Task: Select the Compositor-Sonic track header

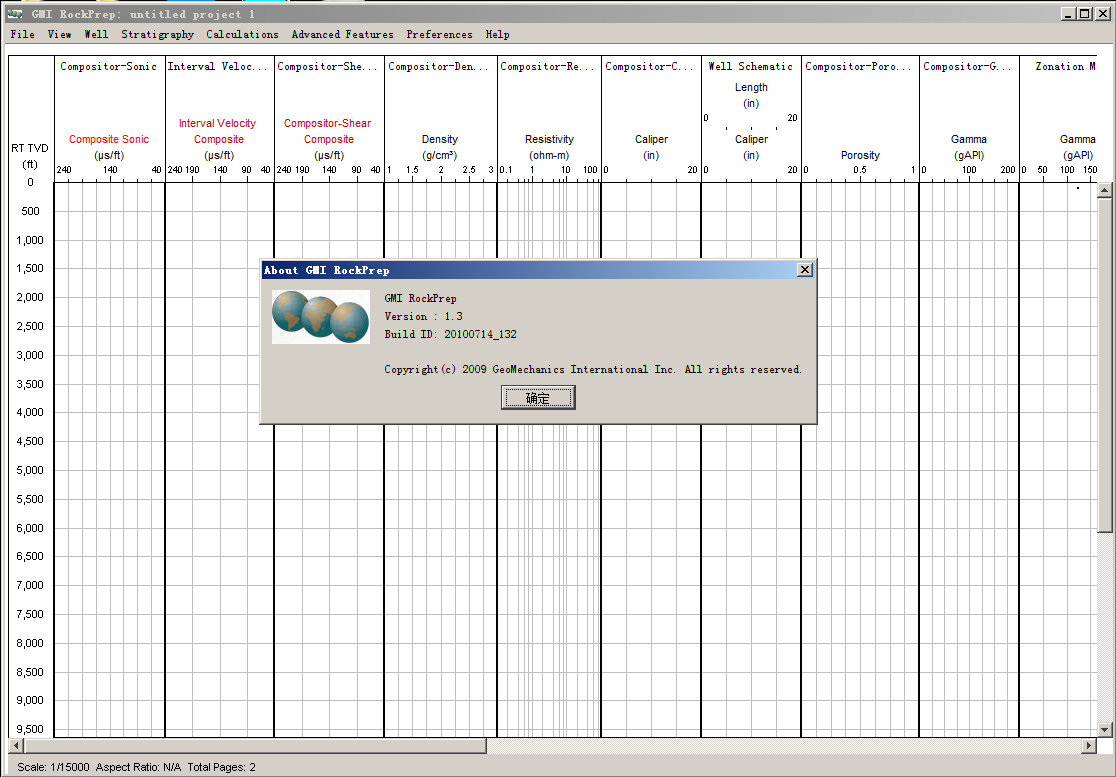Action: tap(108, 66)
